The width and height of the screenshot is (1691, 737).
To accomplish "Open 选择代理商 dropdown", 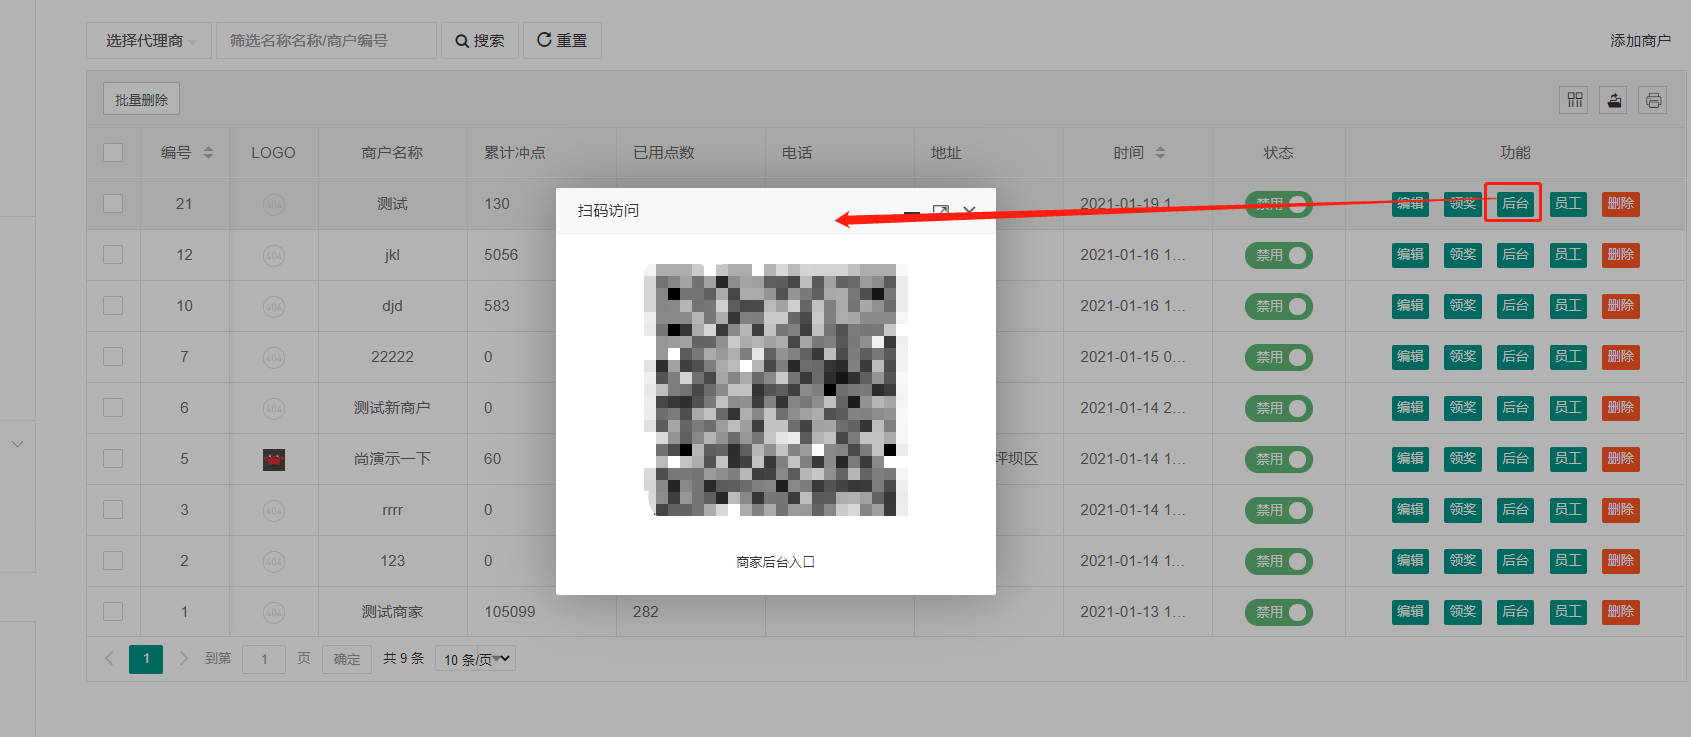I will coord(149,41).
